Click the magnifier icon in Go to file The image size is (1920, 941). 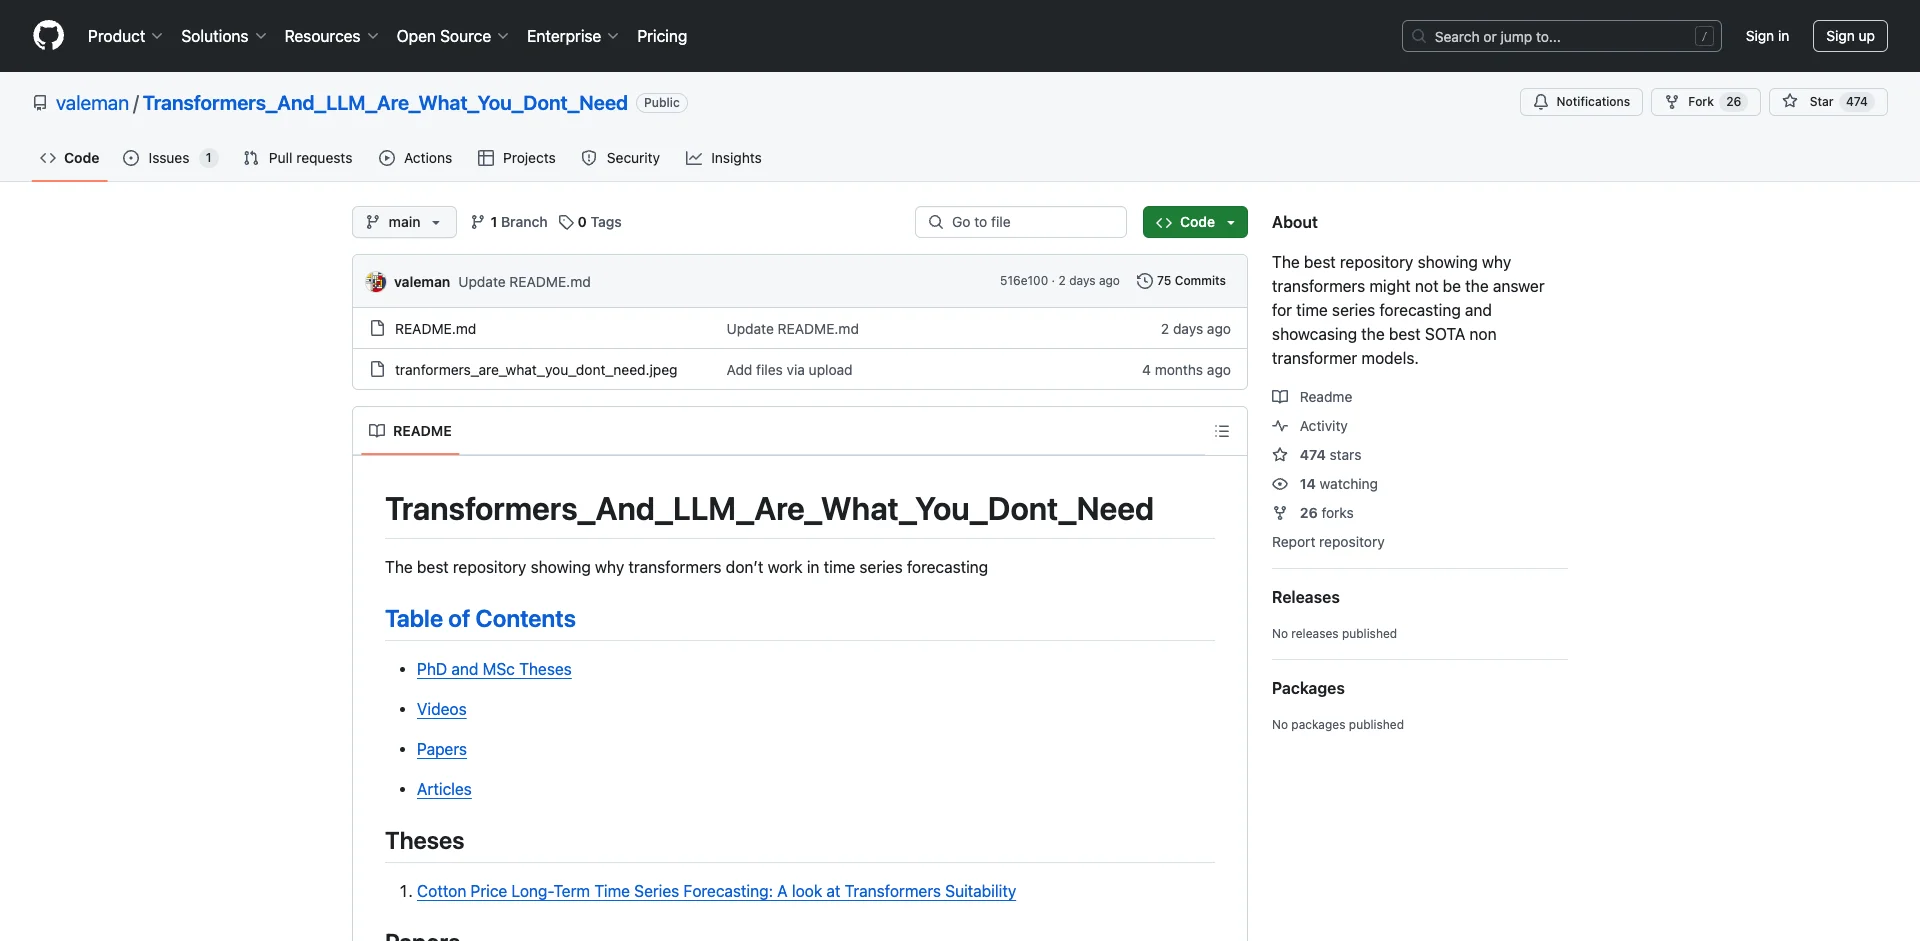(936, 222)
